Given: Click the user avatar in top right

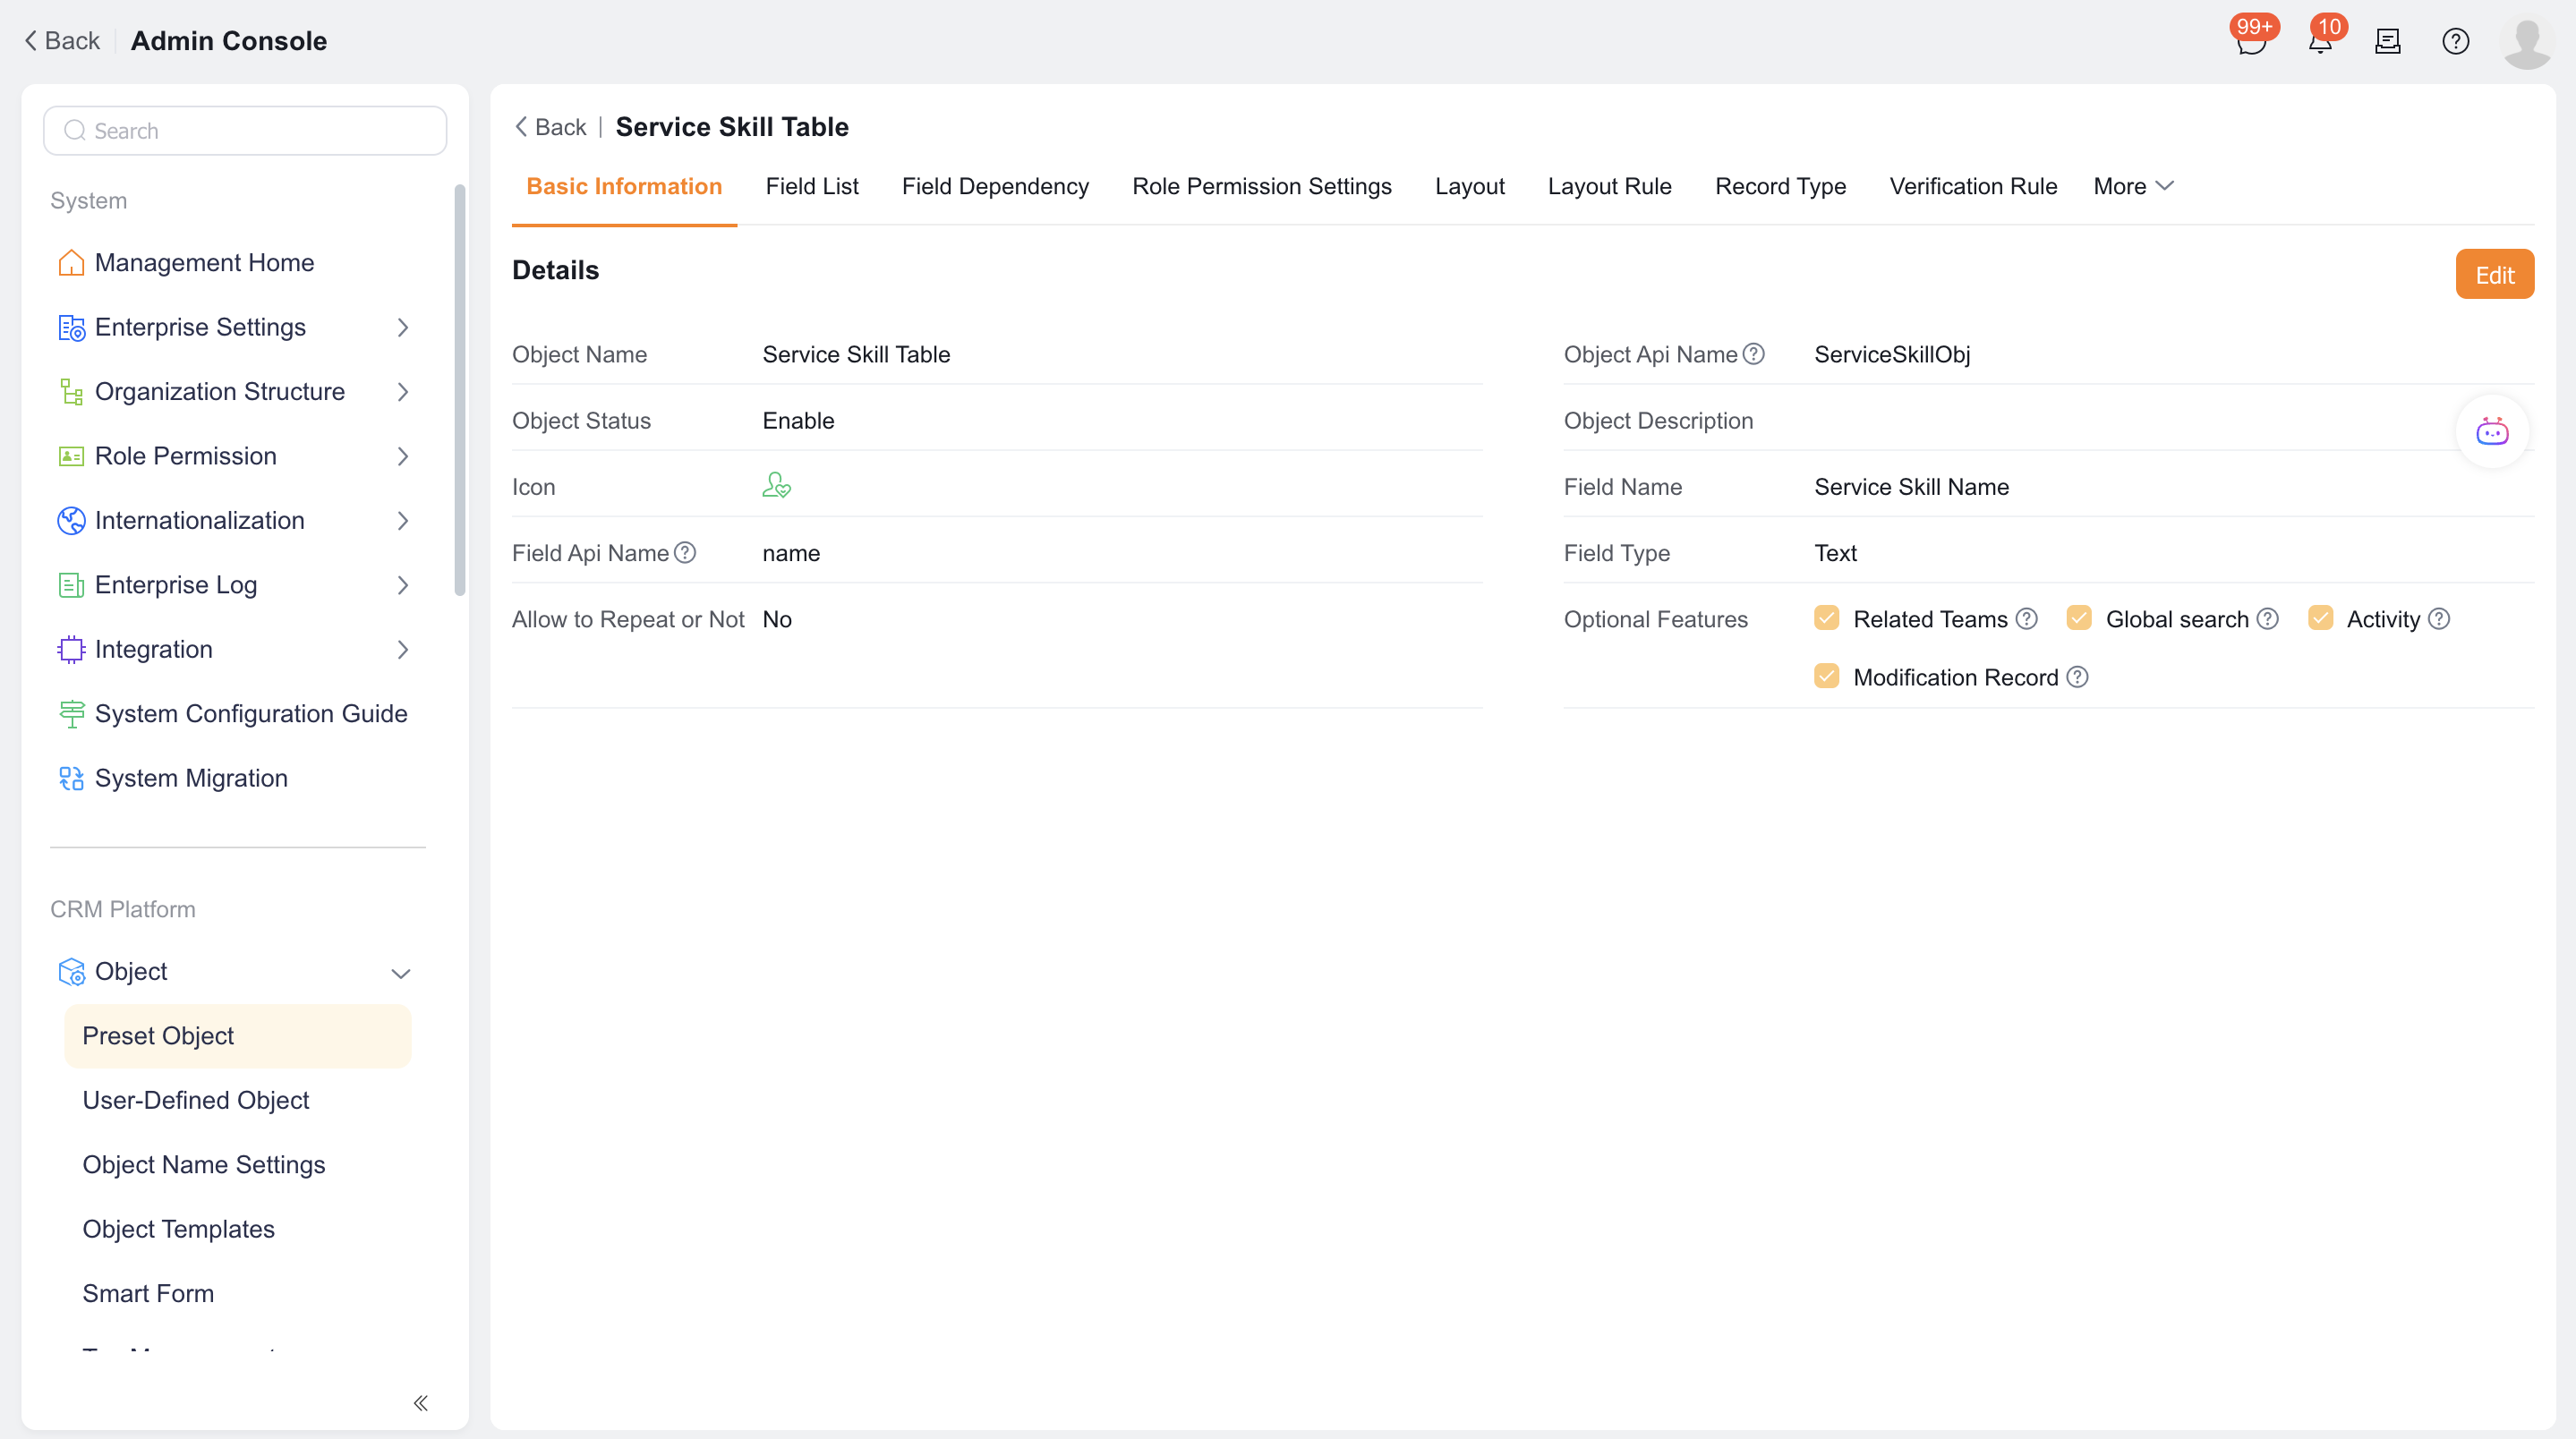Looking at the screenshot, I should click(2527, 42).
